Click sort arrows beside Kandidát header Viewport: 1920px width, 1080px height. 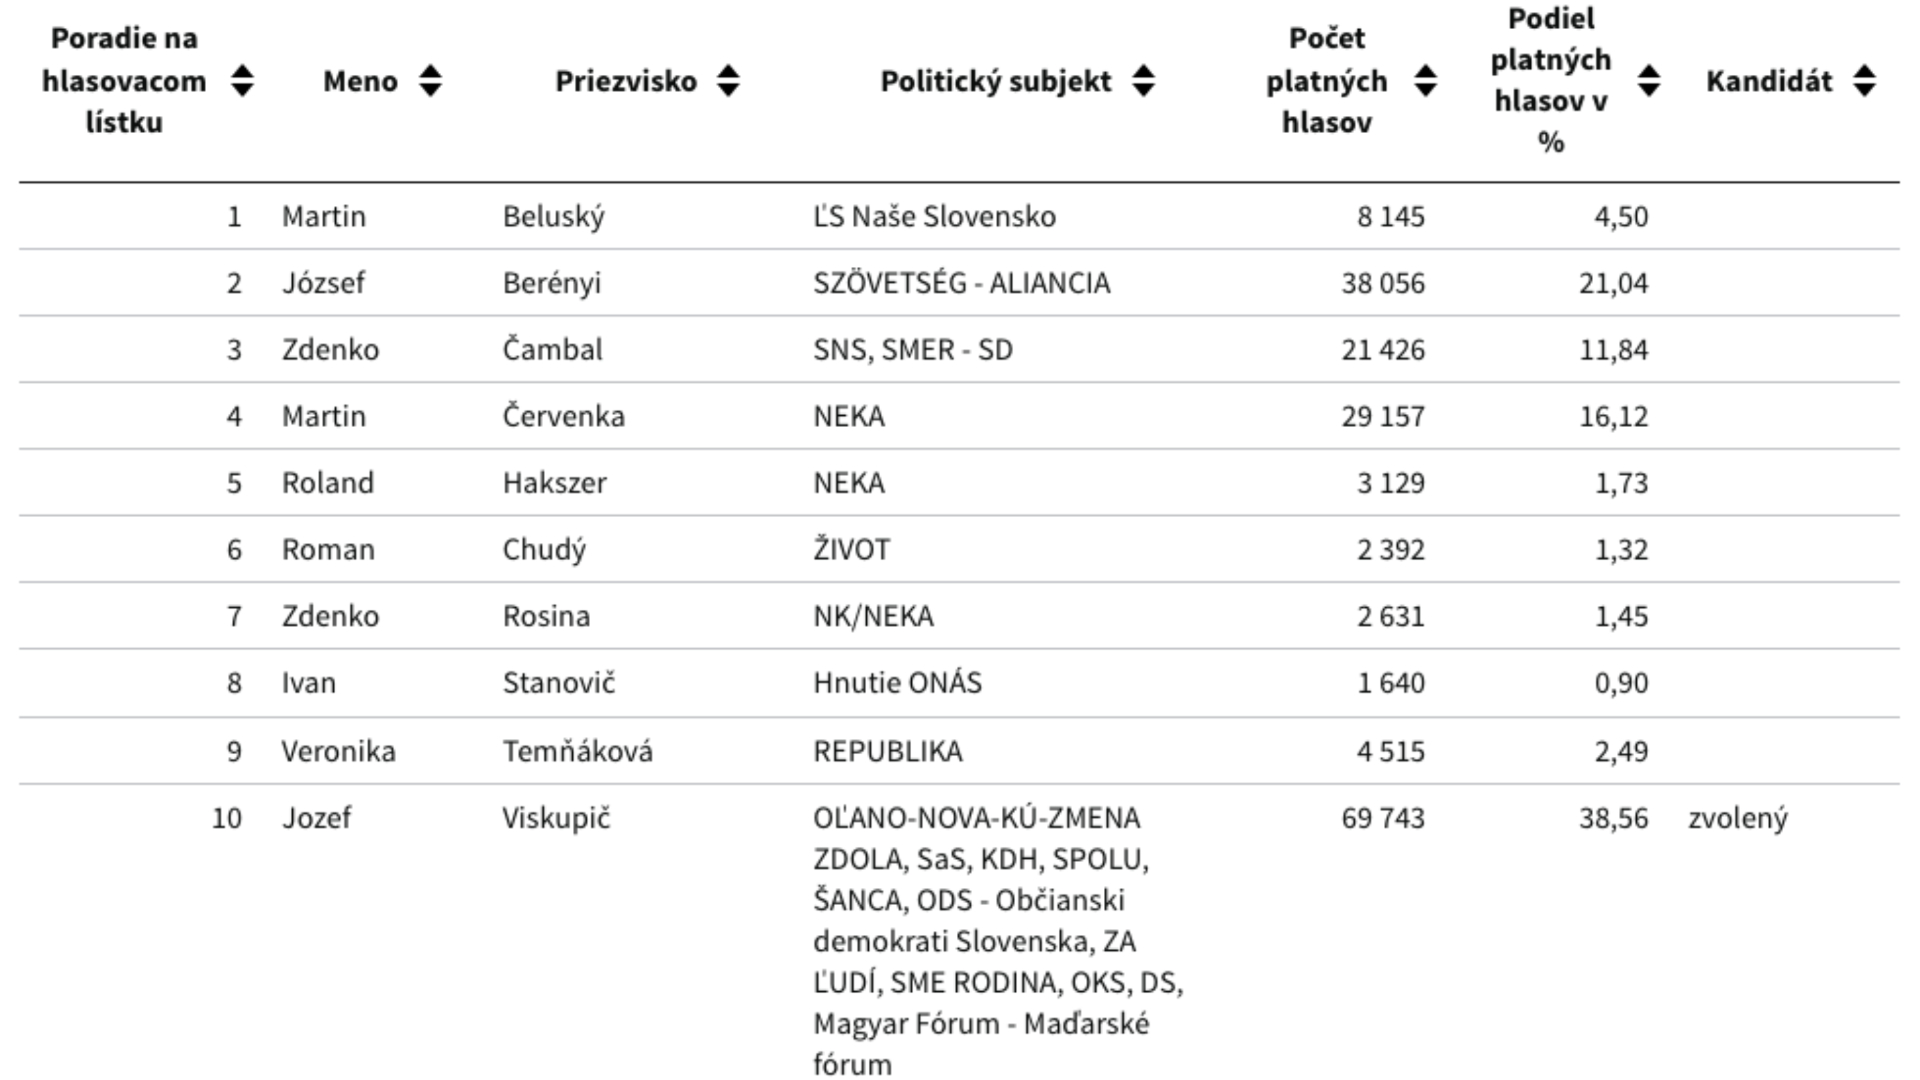tap(1864, 81)
